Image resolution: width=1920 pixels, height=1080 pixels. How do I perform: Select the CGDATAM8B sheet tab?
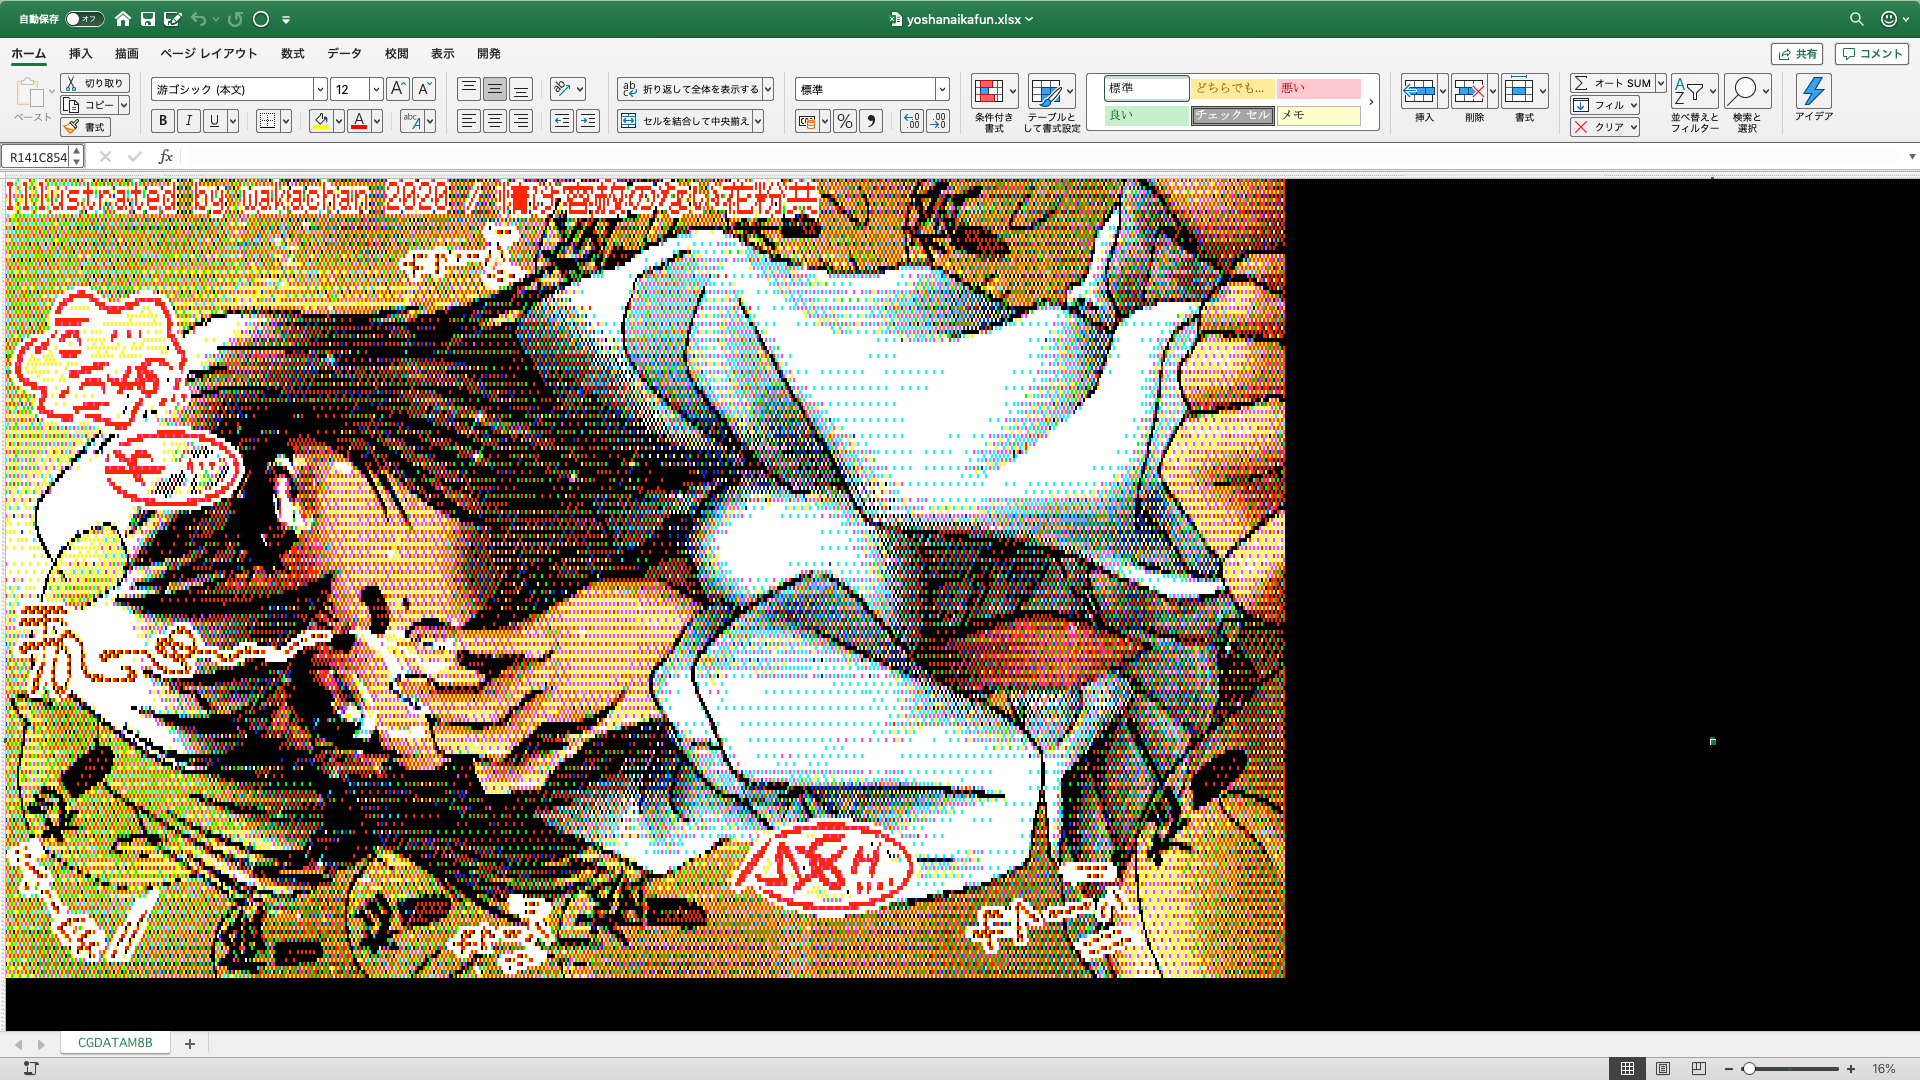115,1043
